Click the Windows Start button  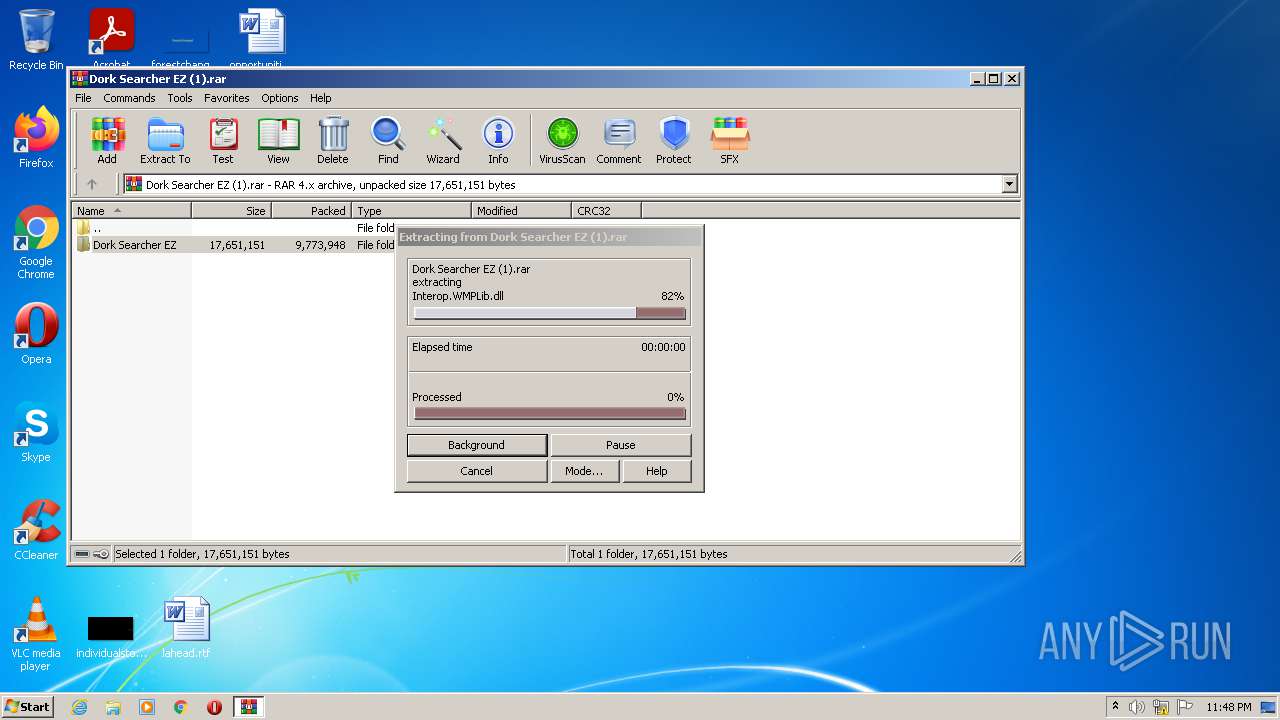point(27,707)
